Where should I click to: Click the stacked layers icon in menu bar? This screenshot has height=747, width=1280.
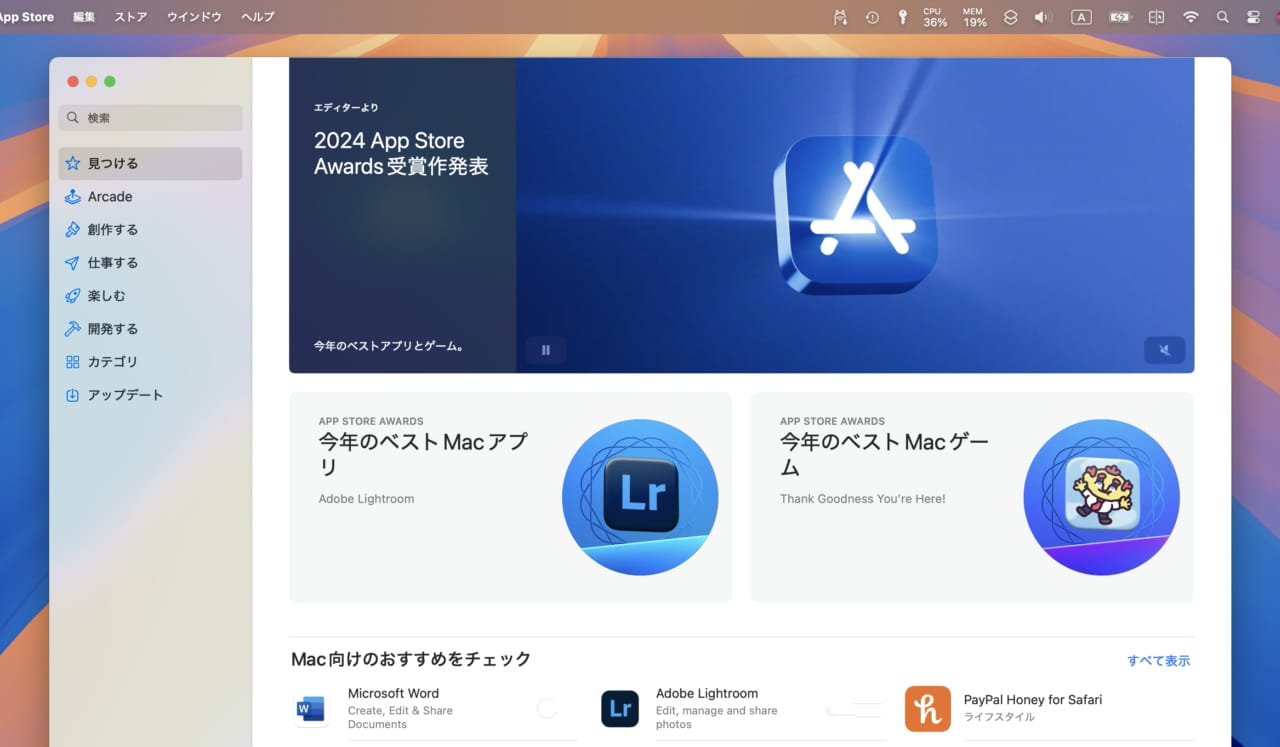(x=1010, y=17)
